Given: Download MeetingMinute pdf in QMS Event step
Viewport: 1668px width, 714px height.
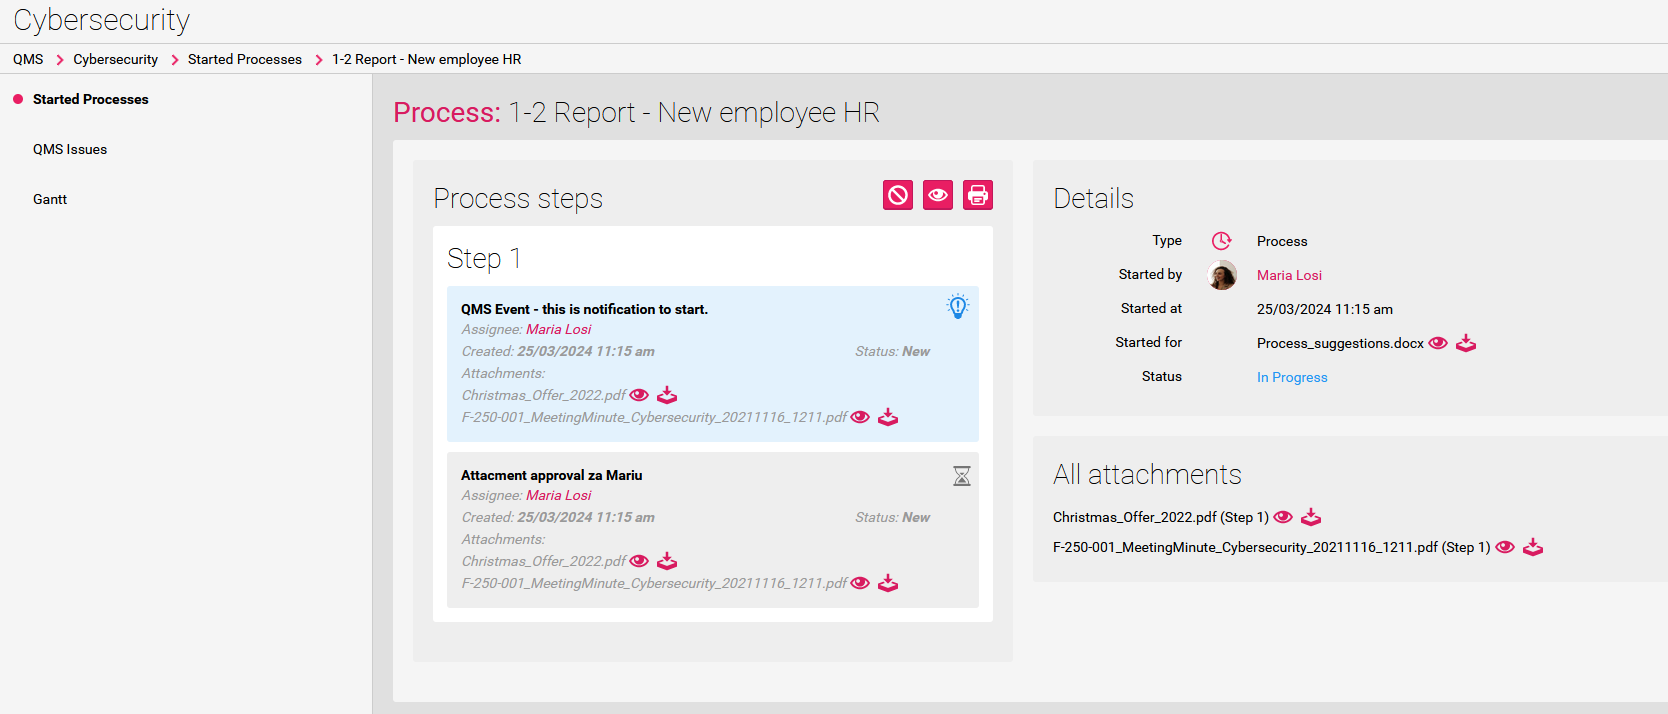Looking at the screenshot, I should 887,417.
